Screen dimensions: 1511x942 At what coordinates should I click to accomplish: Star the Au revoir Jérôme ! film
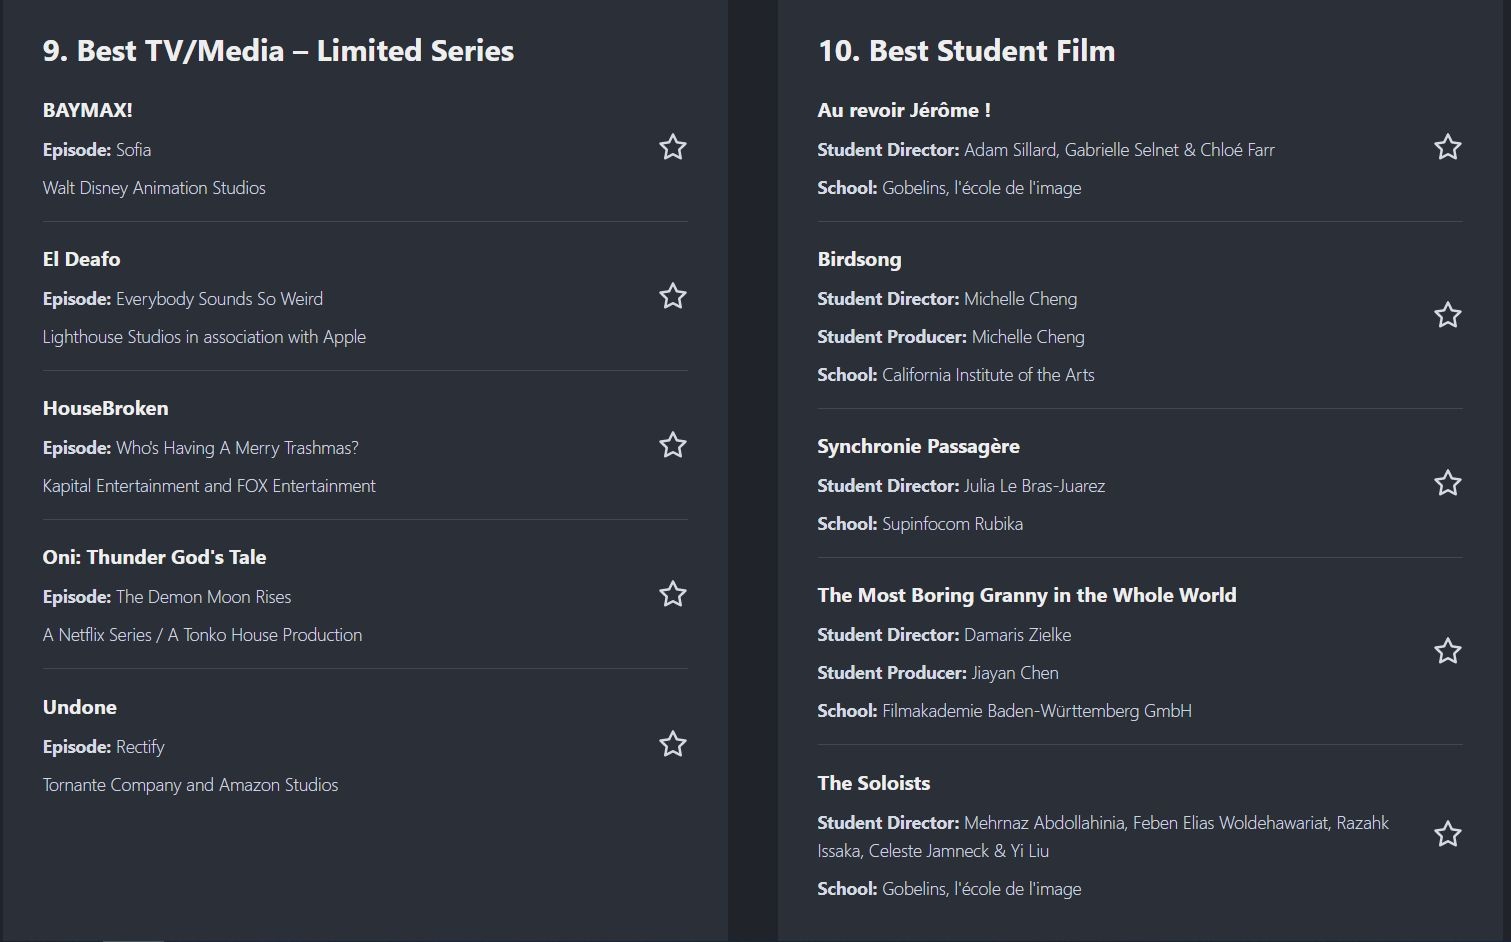point(1447,148)
